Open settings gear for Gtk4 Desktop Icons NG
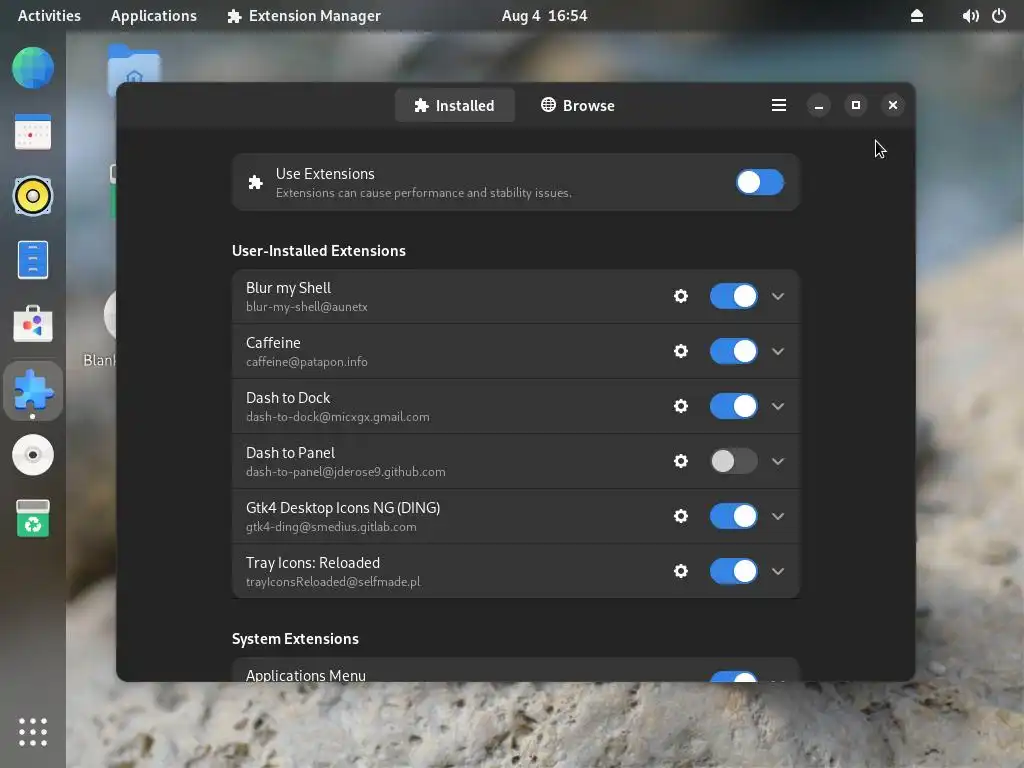The image size is (1024, 768). [680, 516]
